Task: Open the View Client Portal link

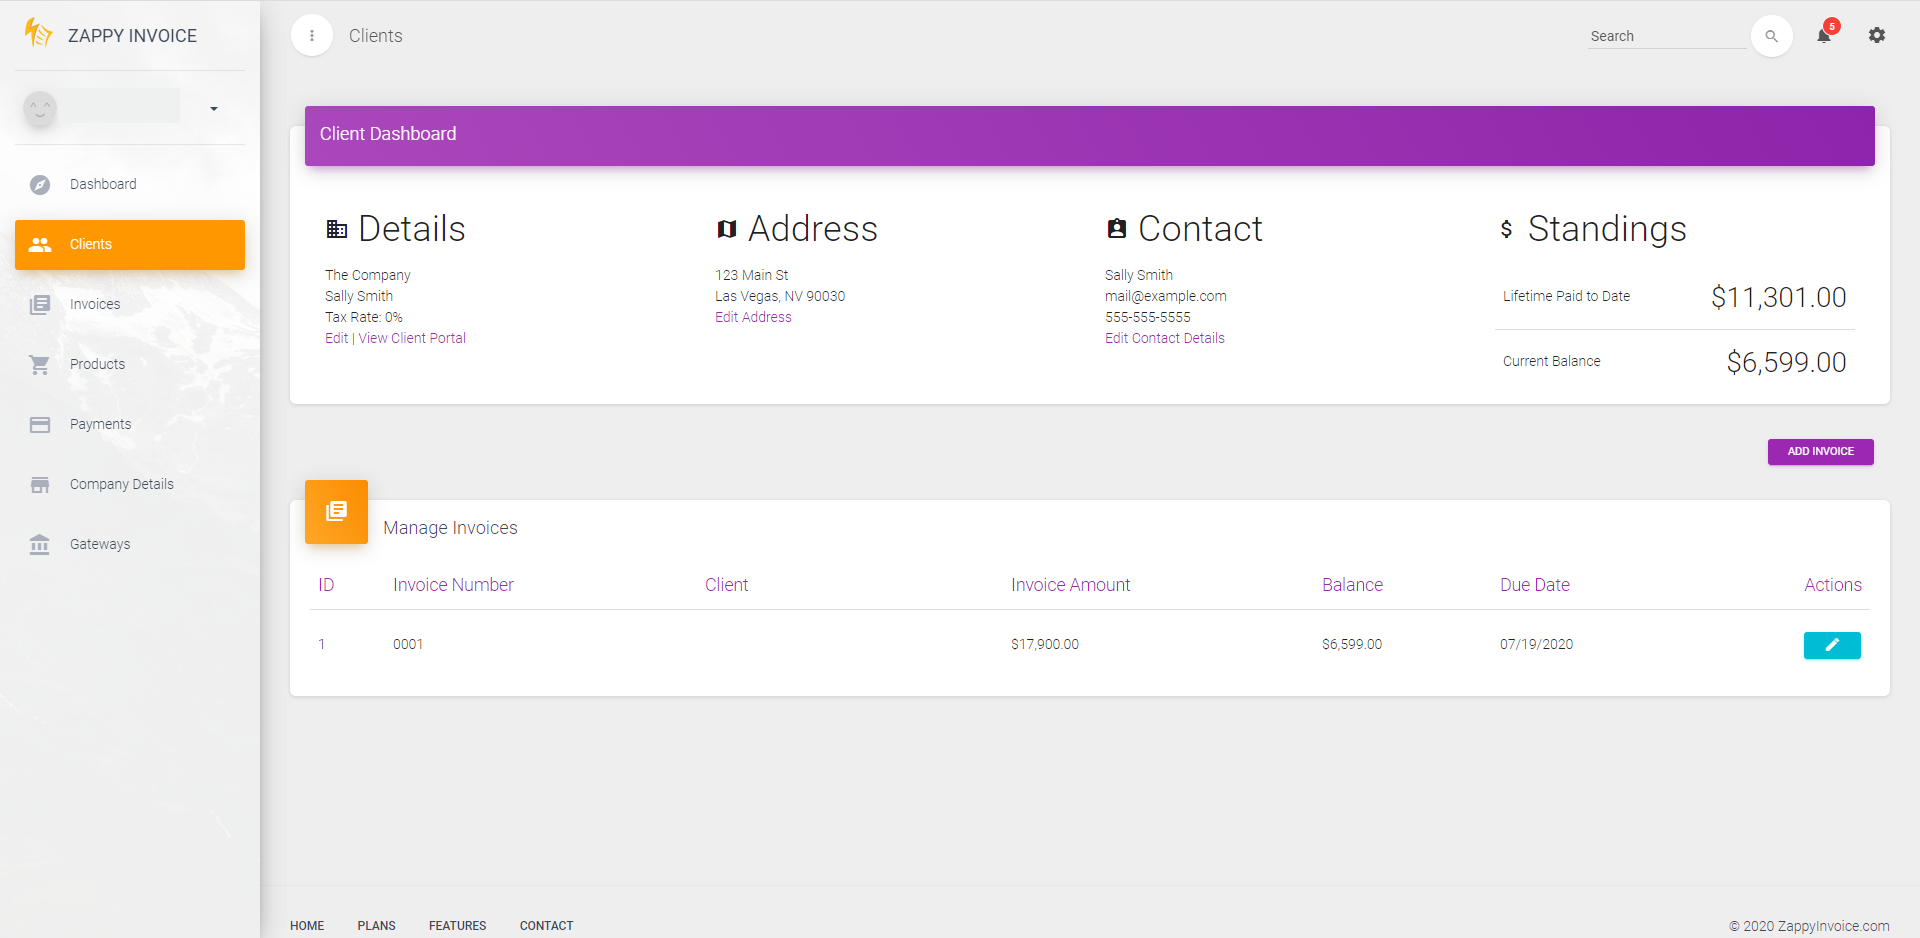Action: tap(412, 338)
